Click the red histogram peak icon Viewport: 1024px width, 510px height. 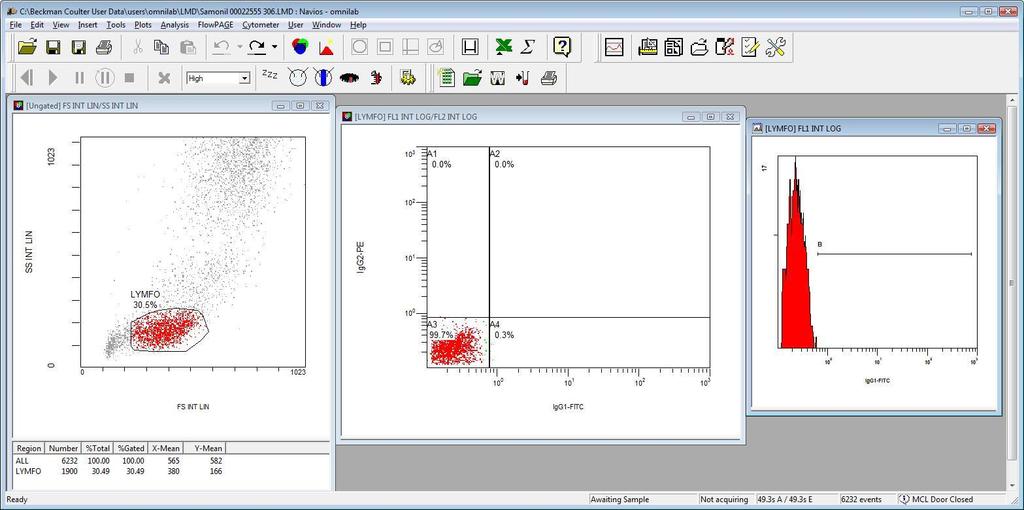click(327, 47)
